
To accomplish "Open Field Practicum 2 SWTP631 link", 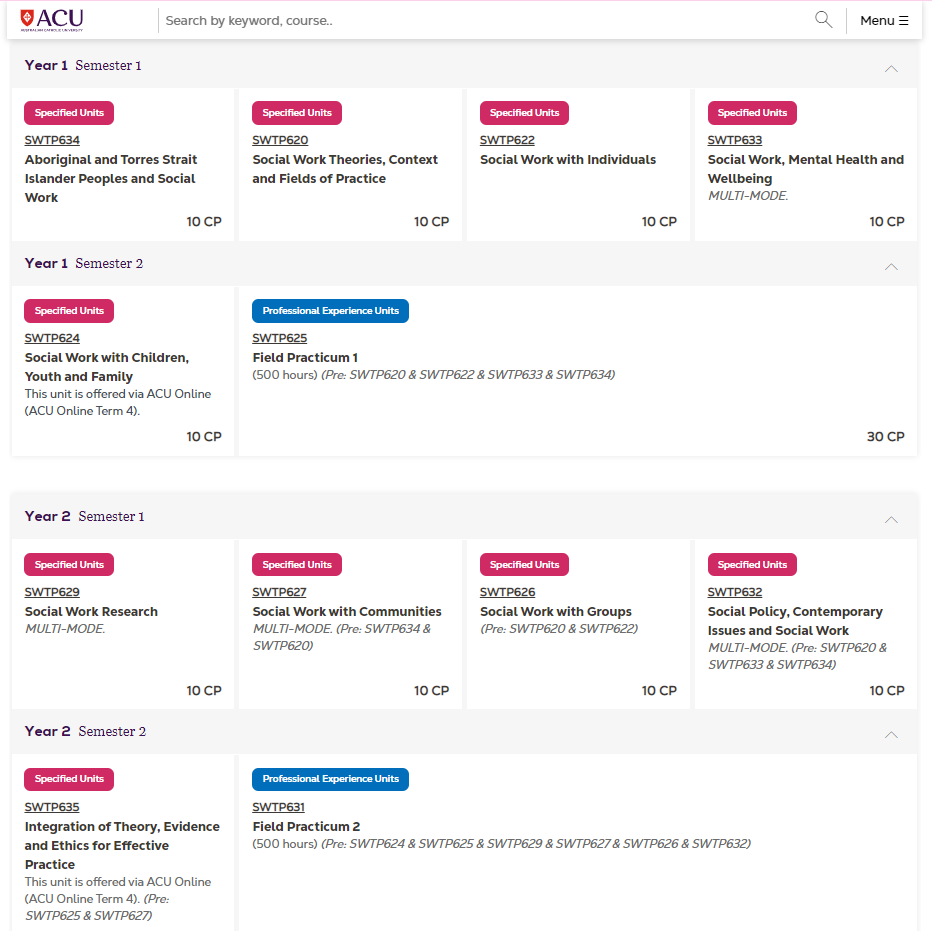I will (279, 807).
